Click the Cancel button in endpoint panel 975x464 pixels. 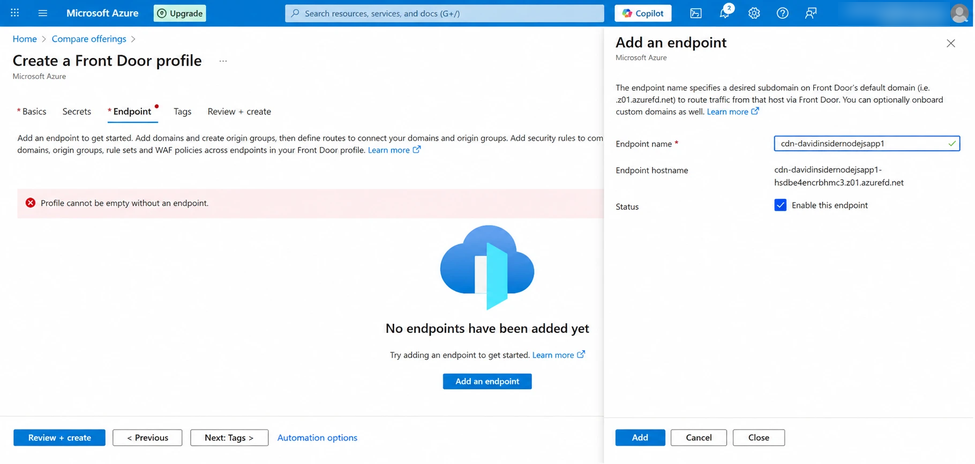tap(698, 437)
